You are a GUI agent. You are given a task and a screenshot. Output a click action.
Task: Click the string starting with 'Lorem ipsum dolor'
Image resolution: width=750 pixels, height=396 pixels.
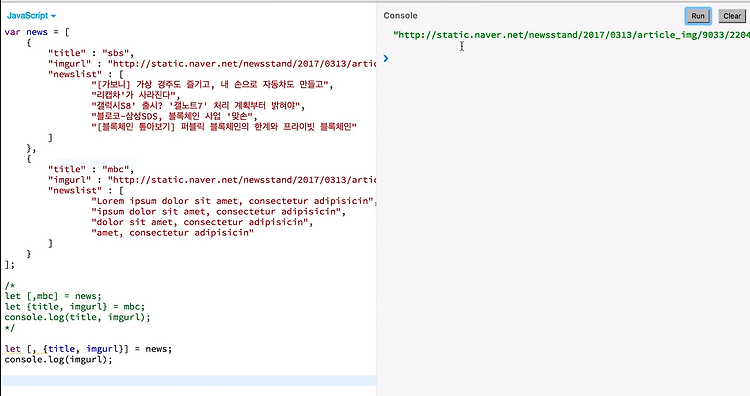pyautogui.click(x=233, y=201)
